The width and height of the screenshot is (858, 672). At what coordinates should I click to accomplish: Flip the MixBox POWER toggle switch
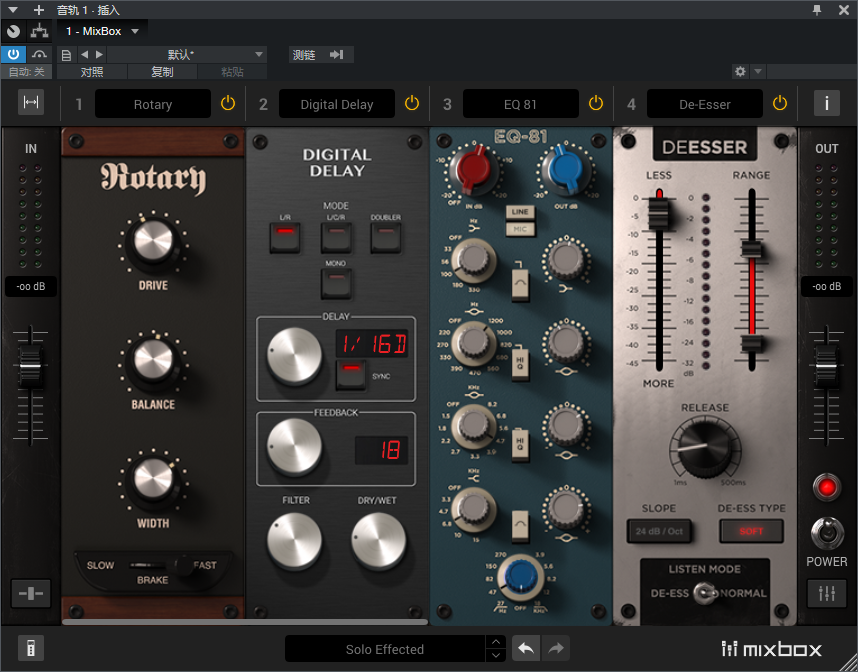(826, 532)
